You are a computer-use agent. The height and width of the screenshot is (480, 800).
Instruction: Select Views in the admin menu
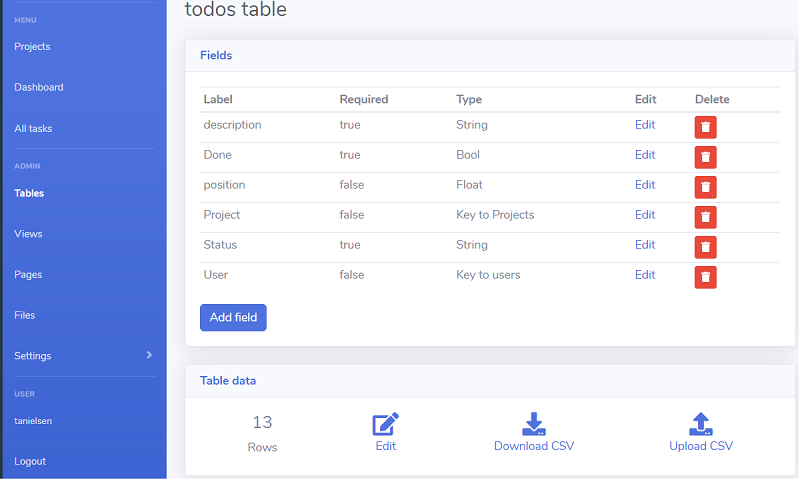point(28,234)
